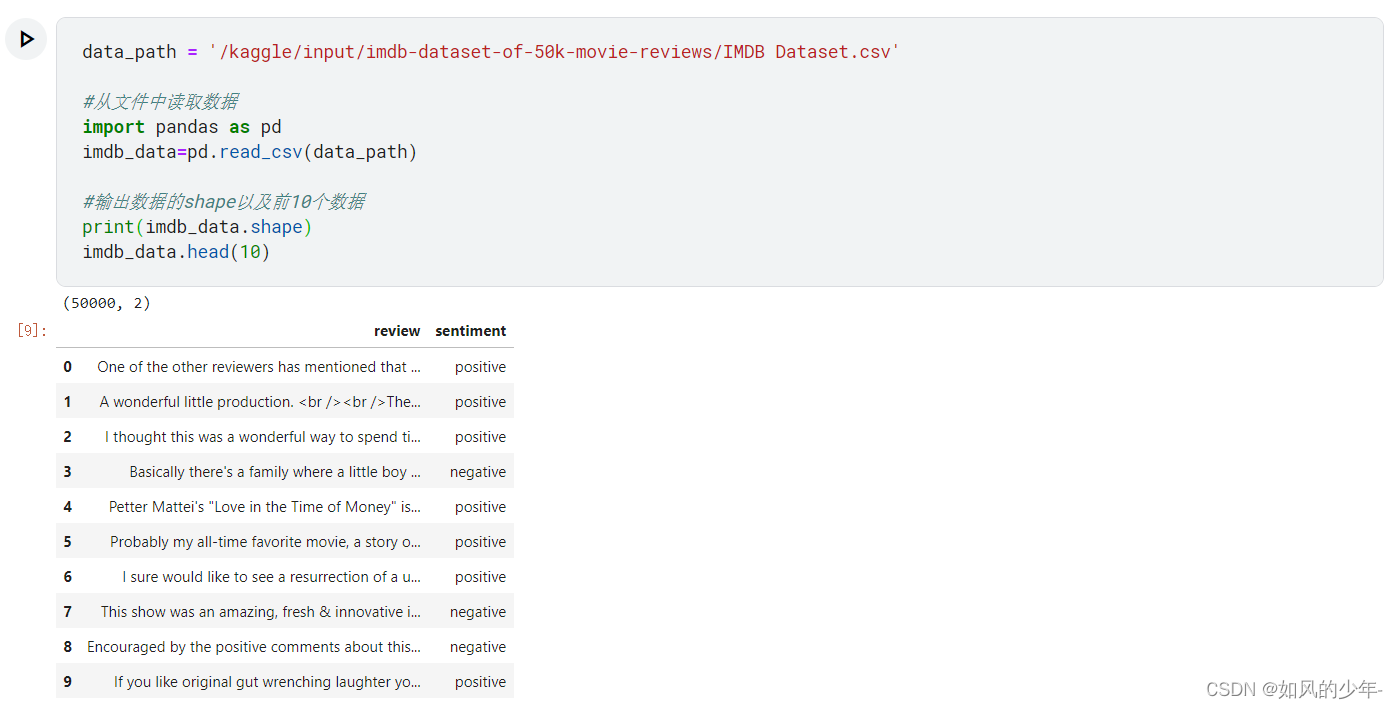Select review 'A wonderful little production'
Image resolution: width=1398 pixels, height=709 pixels.
260,402
